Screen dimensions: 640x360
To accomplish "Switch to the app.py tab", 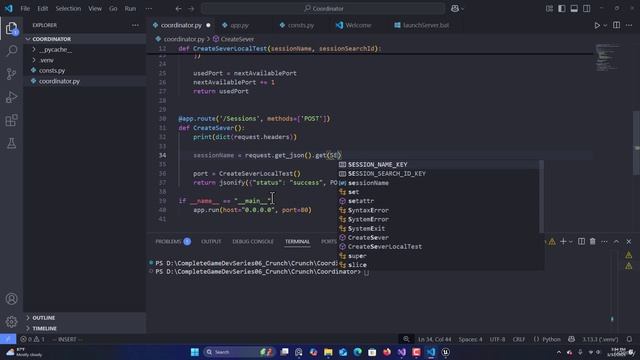I will tap(239, 25).
